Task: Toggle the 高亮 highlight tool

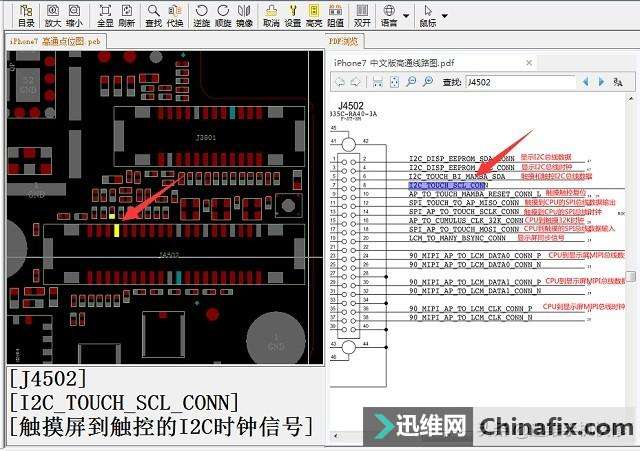Action: (x=314, y=16)
